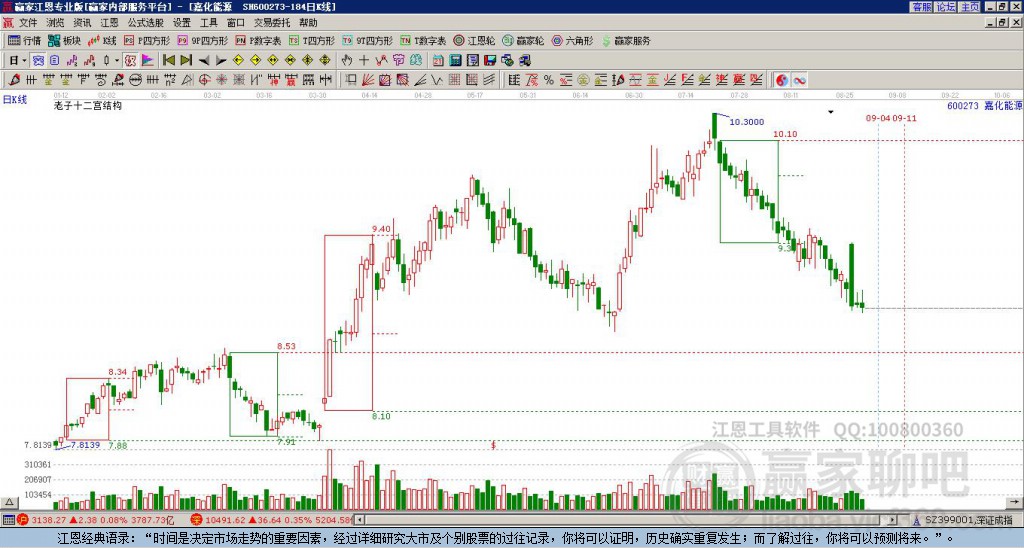Open the 江恩轮 tool
1024x548 pixels.
pyautogui.click(x=474, y=40)
